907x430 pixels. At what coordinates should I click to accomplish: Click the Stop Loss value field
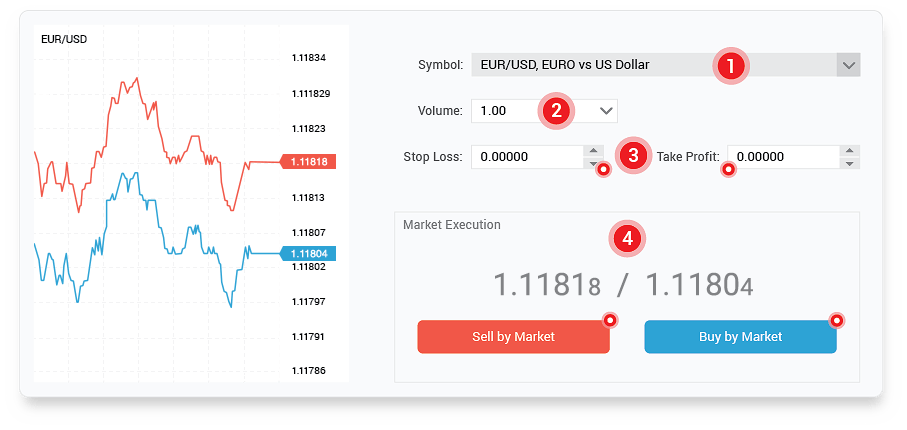[x=527, y=157]
